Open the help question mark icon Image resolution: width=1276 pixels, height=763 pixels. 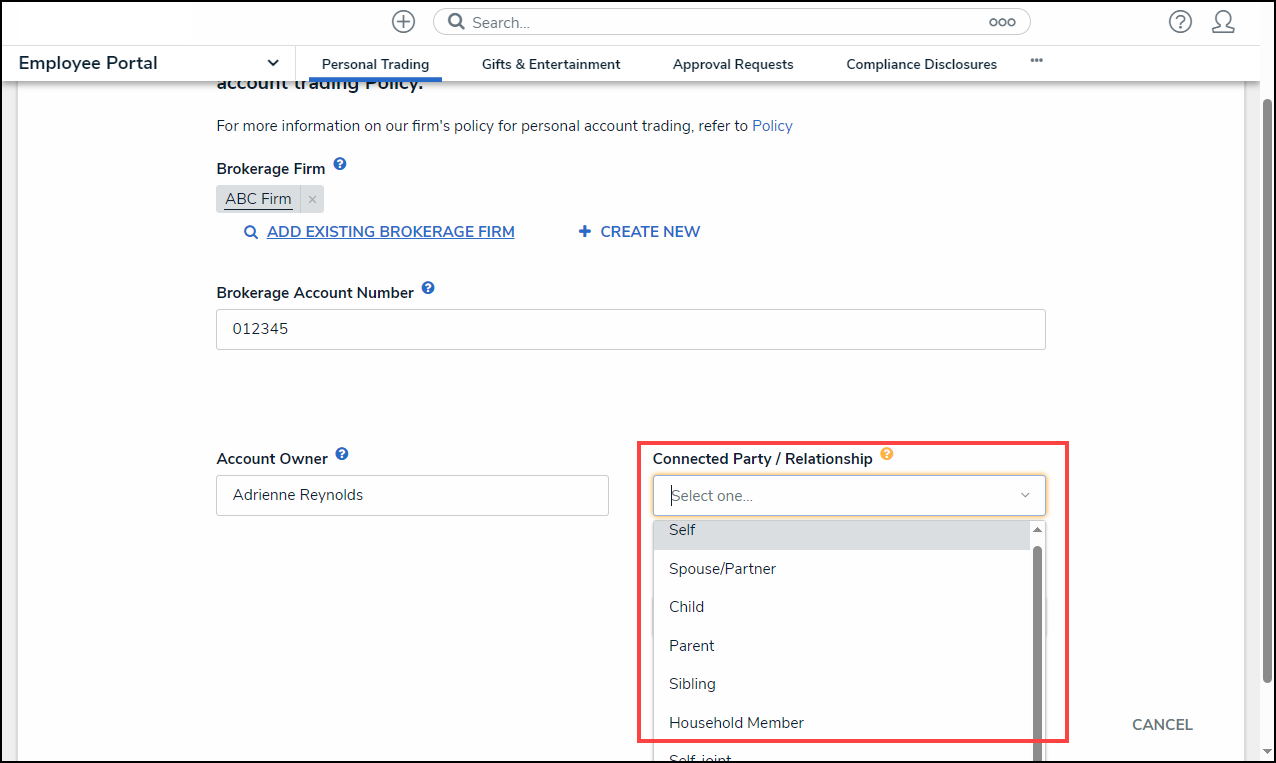point(1180,22)
